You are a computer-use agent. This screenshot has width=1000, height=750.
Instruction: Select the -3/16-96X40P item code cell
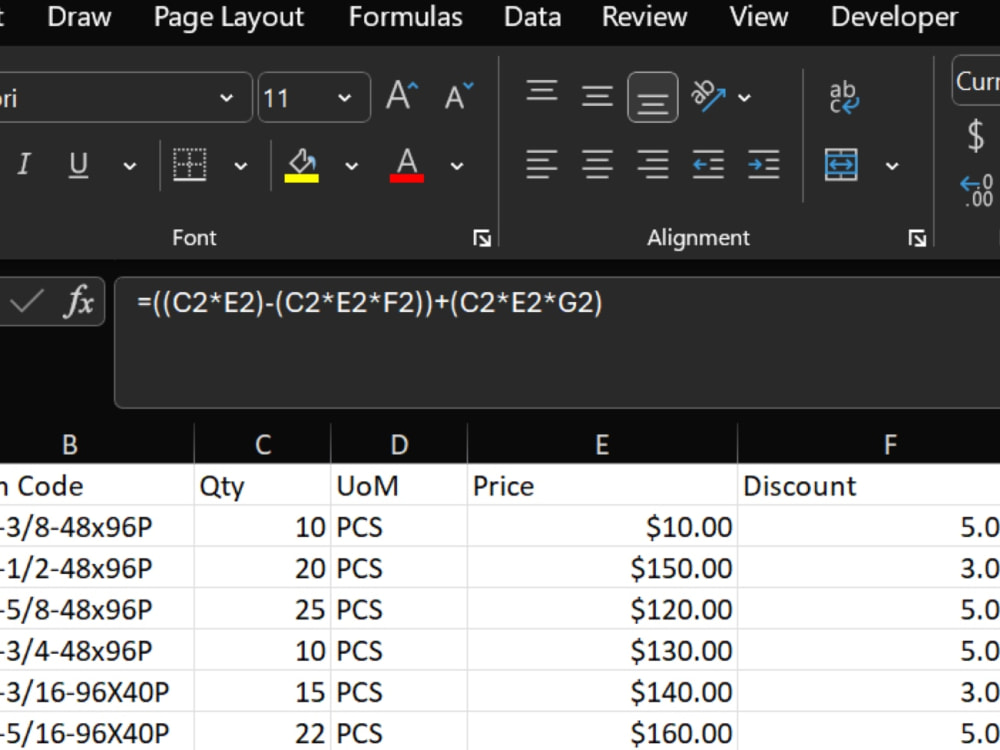coord(97,692)
